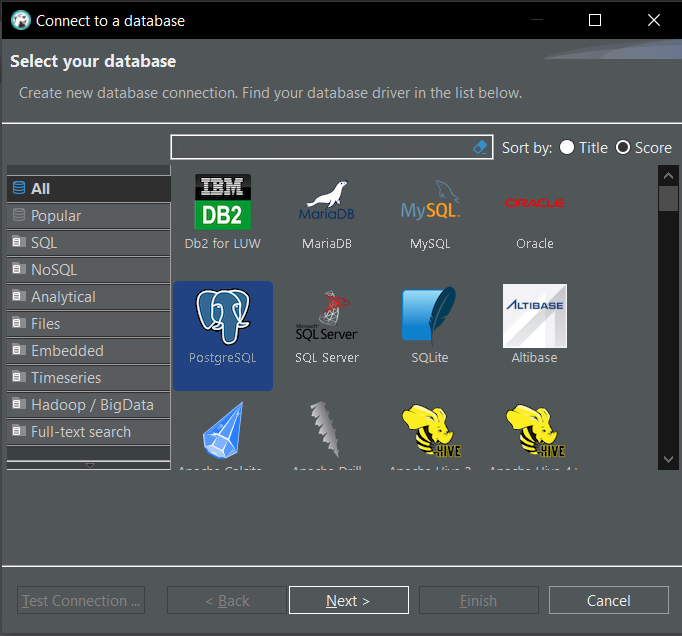Maximize the Connect to a database window
The width and height of the screenshot is (682, 636).
coord(595,20)
